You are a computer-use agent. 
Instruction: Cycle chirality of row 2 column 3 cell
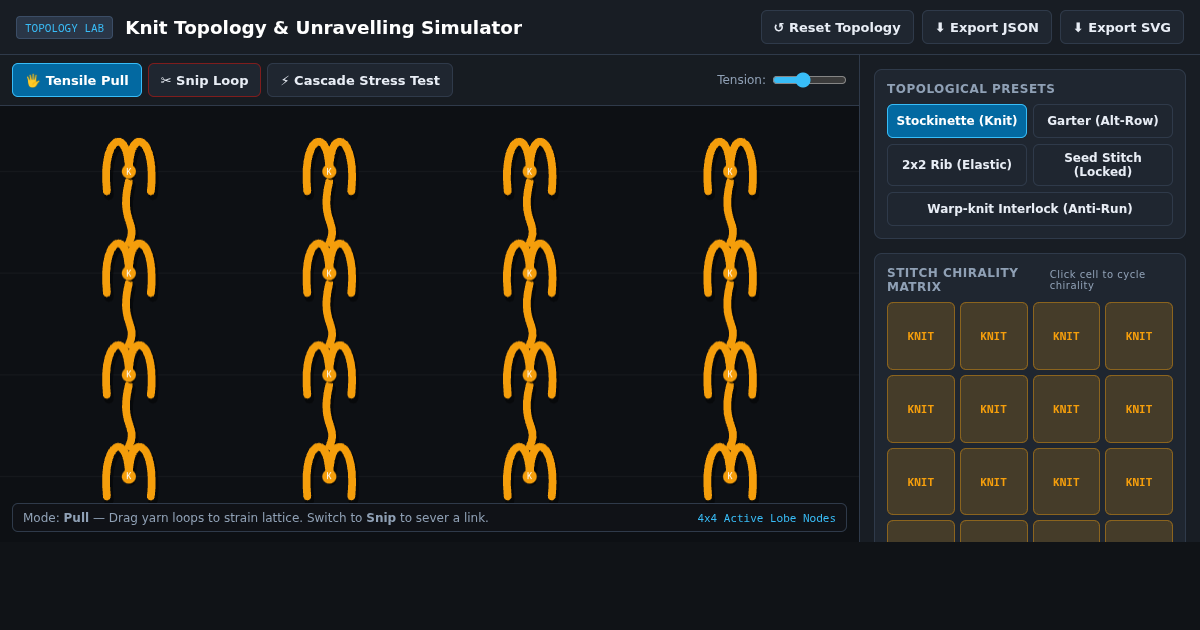(1066, 409)
